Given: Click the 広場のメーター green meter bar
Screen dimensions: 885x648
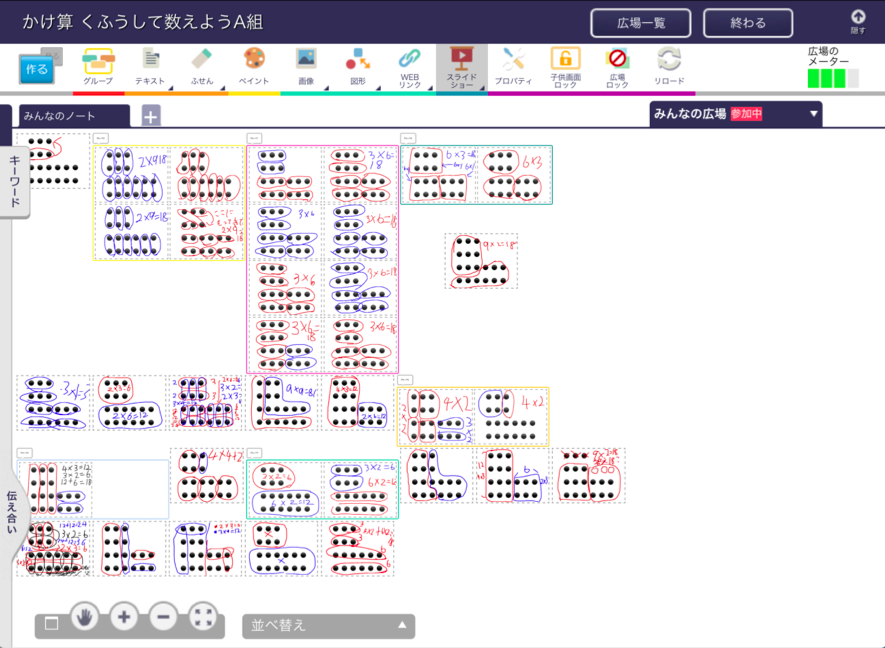Looking at the screenshot, I should click(832, 79).
